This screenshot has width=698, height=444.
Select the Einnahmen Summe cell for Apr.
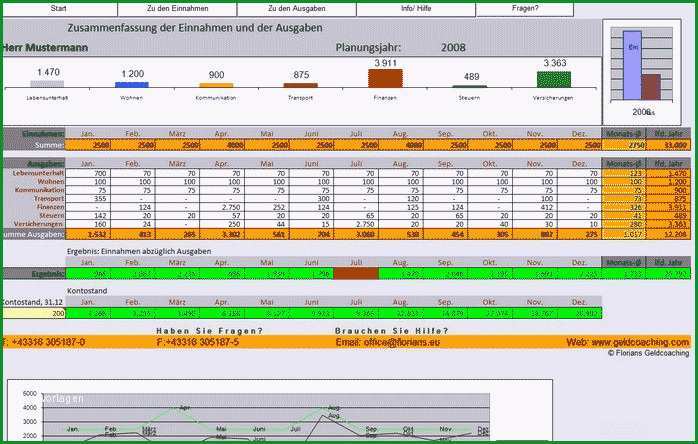[x=223, y=145]
